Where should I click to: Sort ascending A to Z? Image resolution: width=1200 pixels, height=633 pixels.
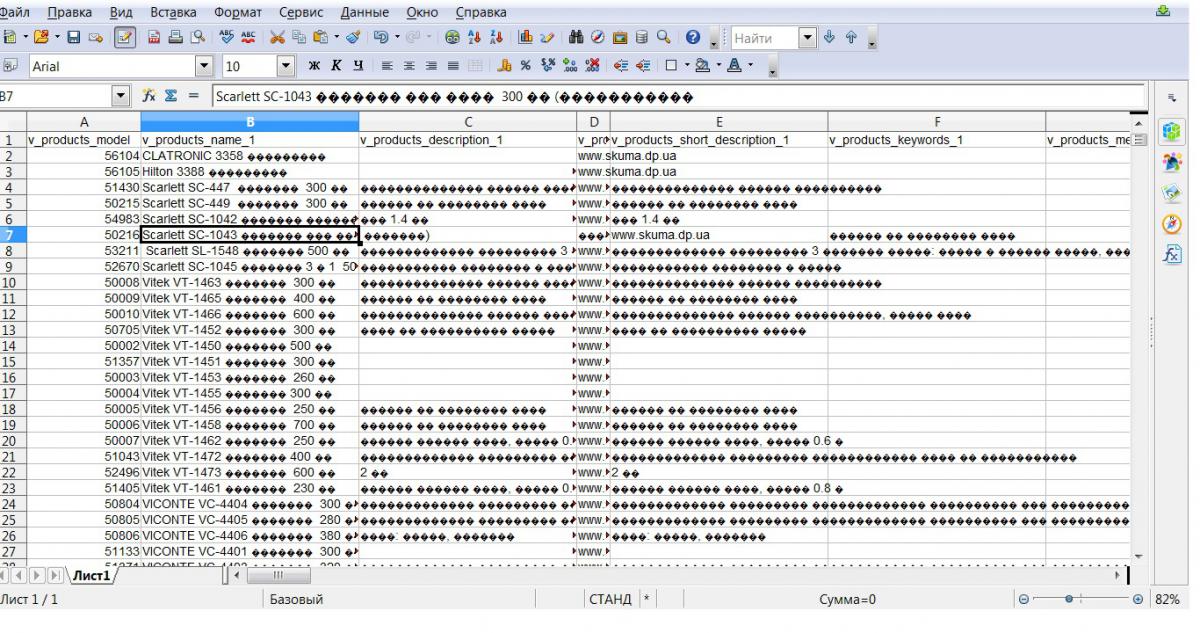click(472, 39)
